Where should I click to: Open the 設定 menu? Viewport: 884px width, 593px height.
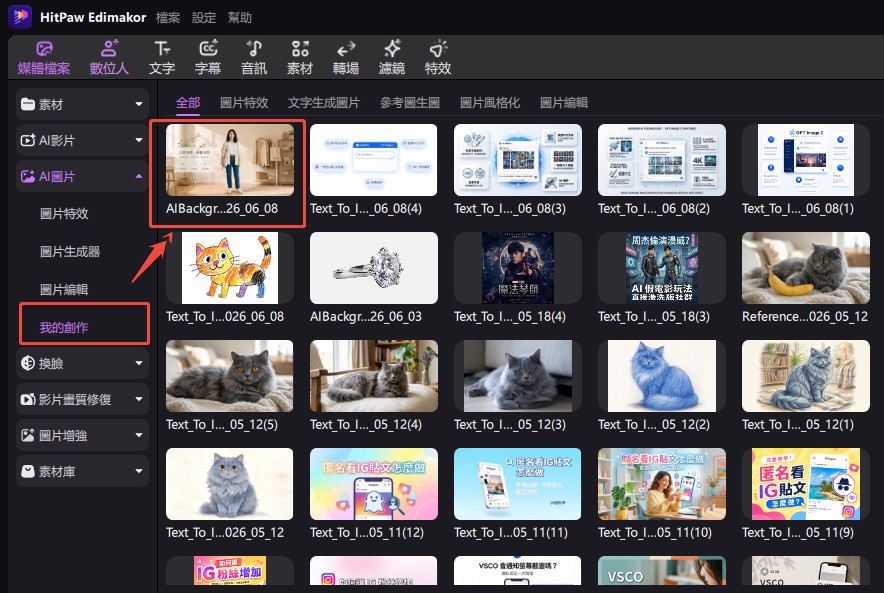click(204, 17)
